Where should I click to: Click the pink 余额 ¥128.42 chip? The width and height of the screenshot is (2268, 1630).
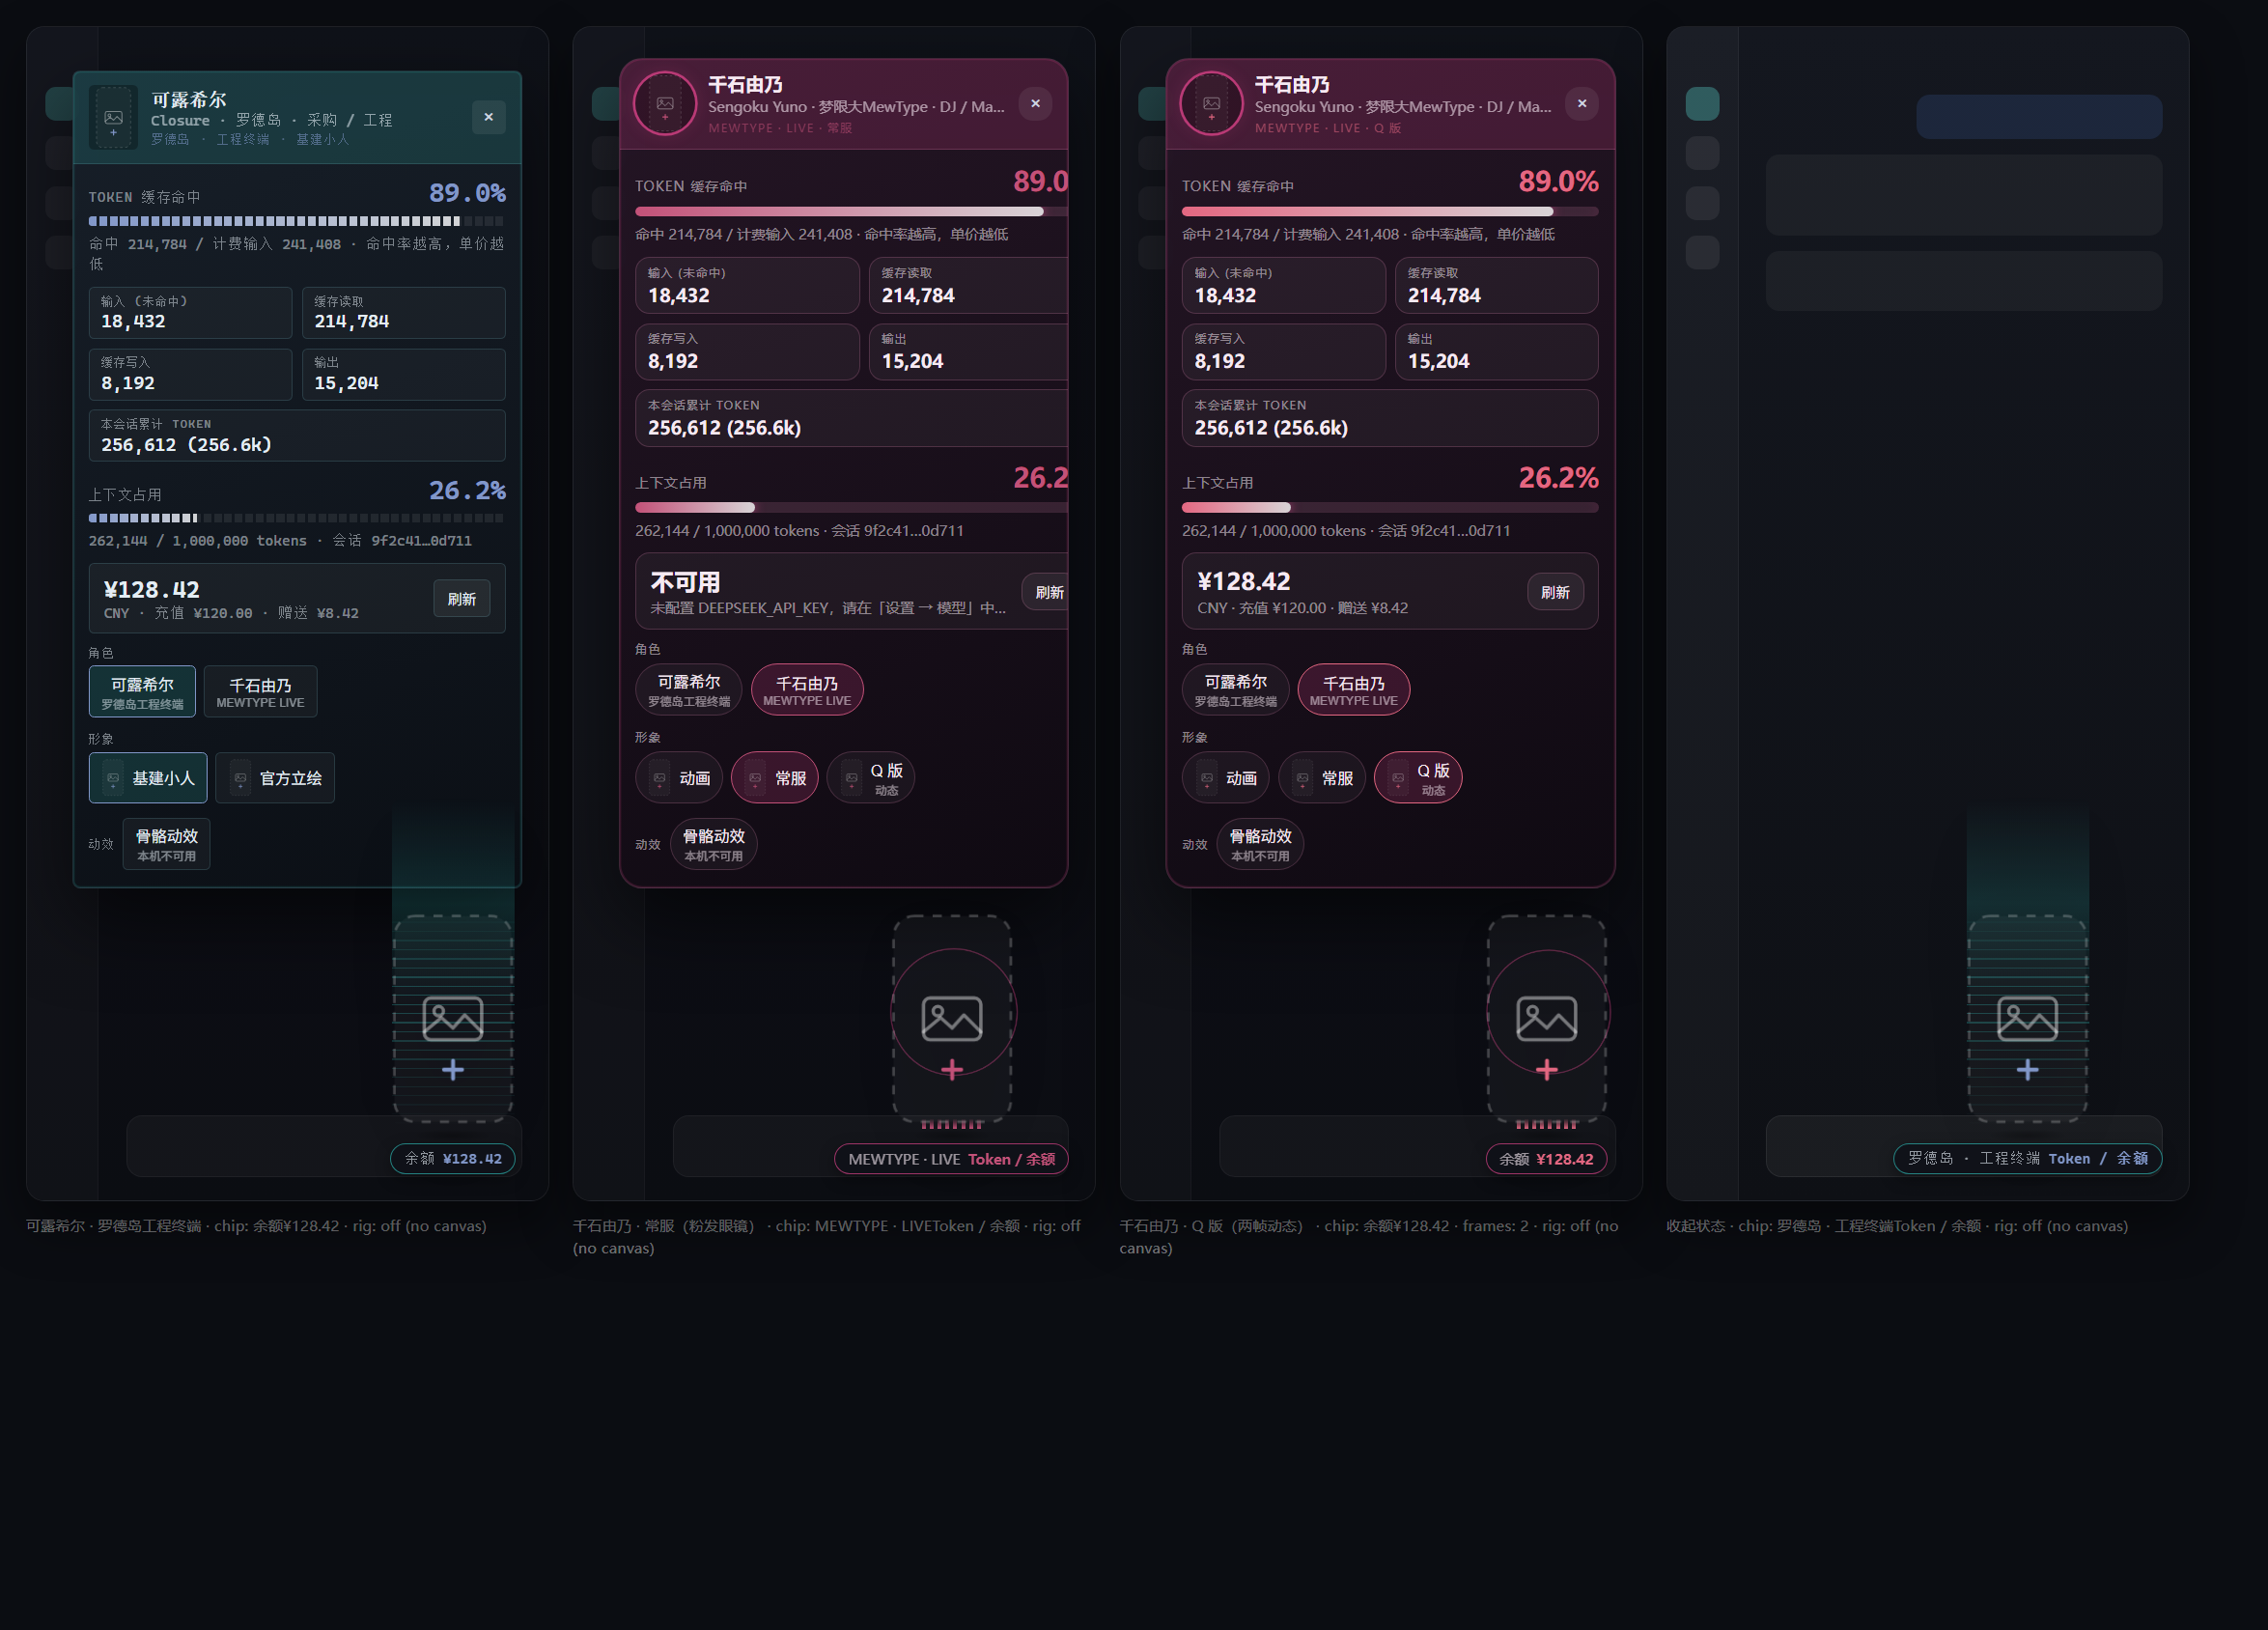tap(1546, 1158)
